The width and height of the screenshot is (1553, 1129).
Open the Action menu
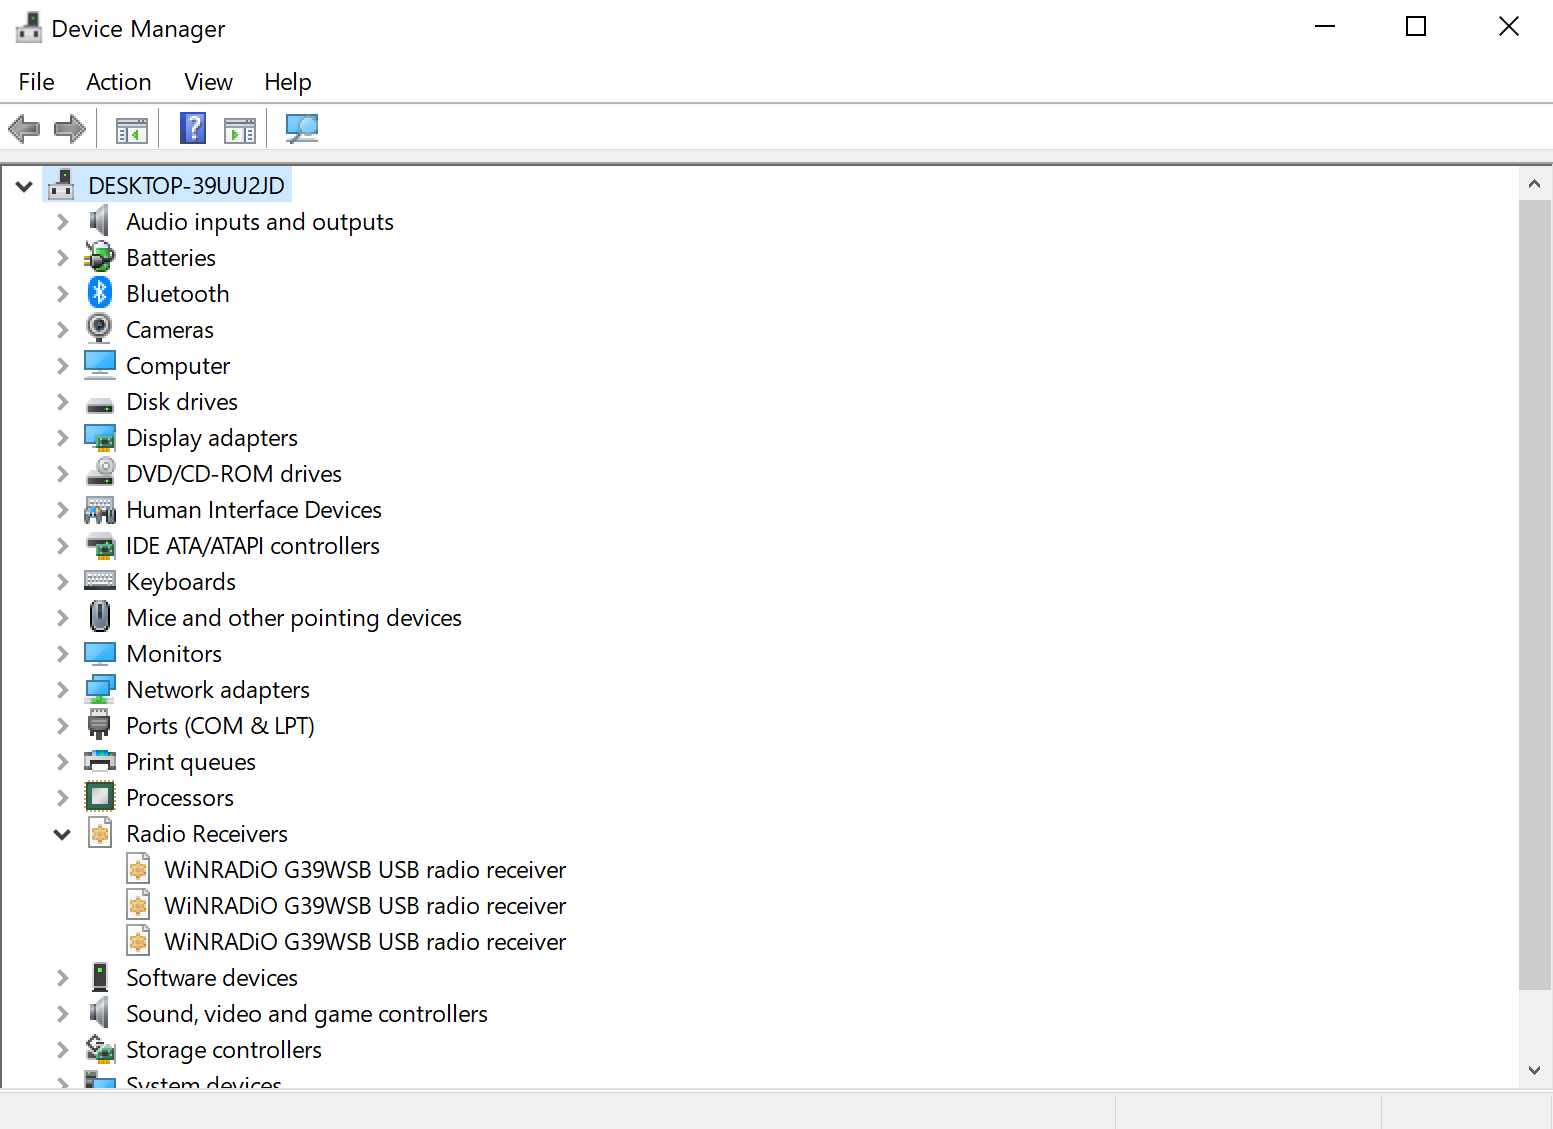[119, 82]
